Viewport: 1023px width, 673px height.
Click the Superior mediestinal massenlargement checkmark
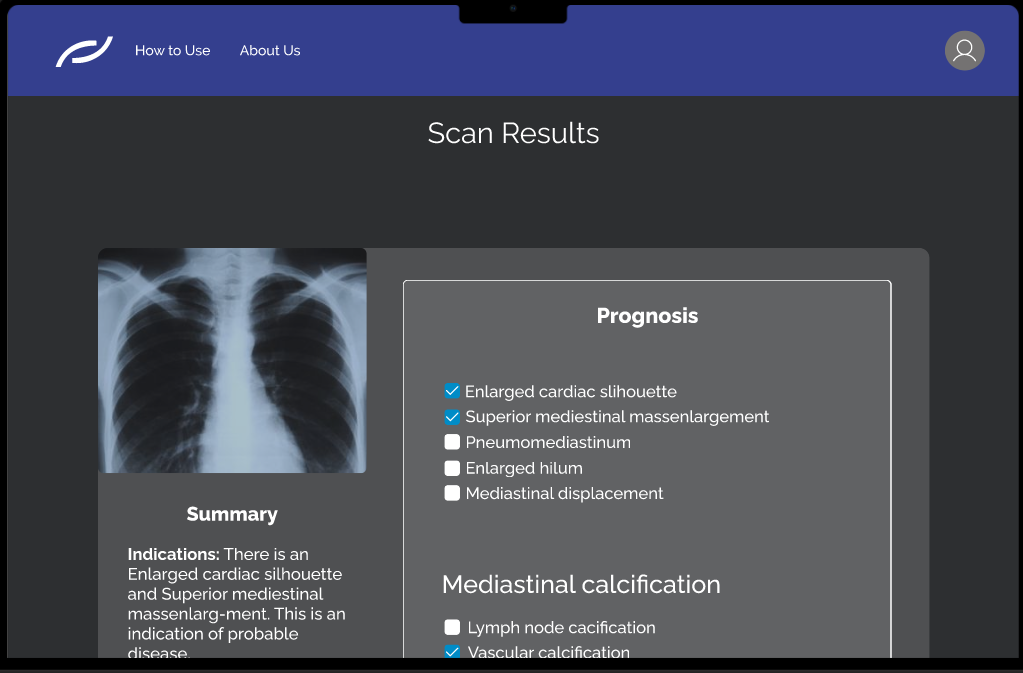(452, 416)
